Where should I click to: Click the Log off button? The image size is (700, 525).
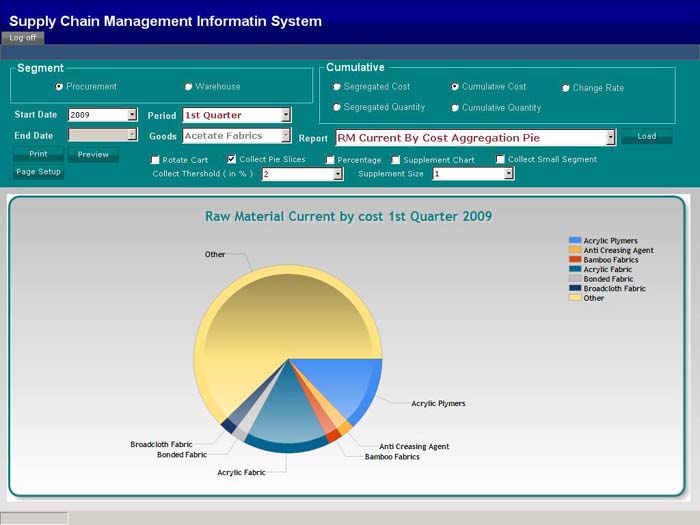click(23, 38)
